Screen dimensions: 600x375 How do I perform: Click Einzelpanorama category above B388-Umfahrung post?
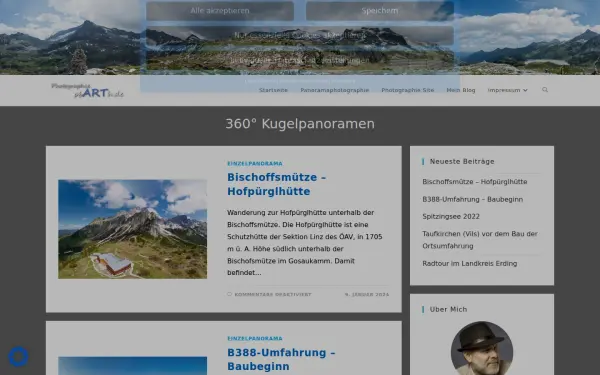pyautogui.click(x=255, y=339)
